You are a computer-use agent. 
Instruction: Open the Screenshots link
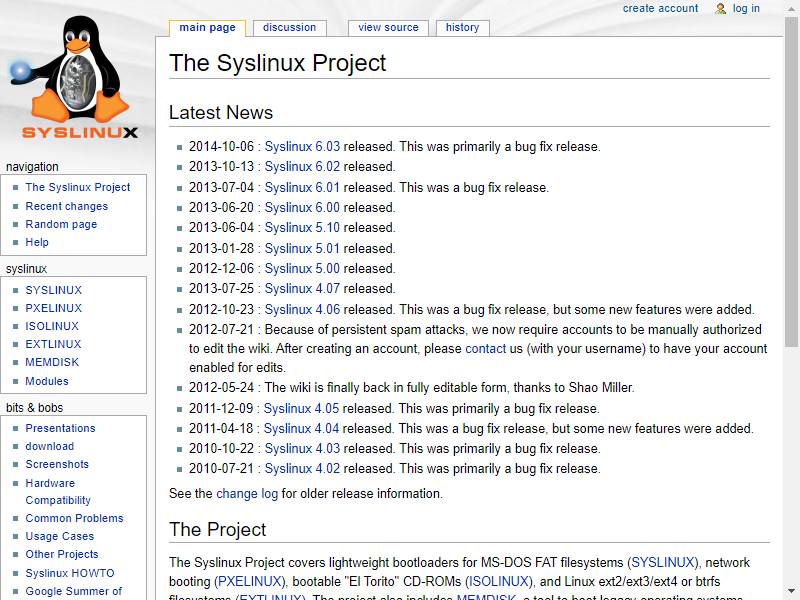(57, 464)
